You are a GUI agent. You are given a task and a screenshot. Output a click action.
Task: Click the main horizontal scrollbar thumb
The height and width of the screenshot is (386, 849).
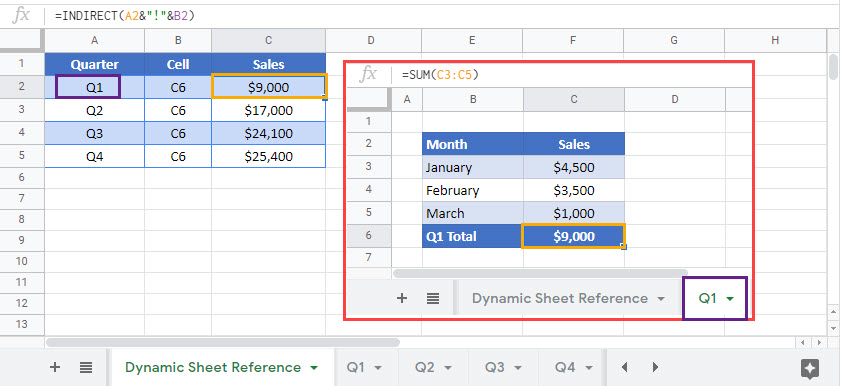point(223,343)
